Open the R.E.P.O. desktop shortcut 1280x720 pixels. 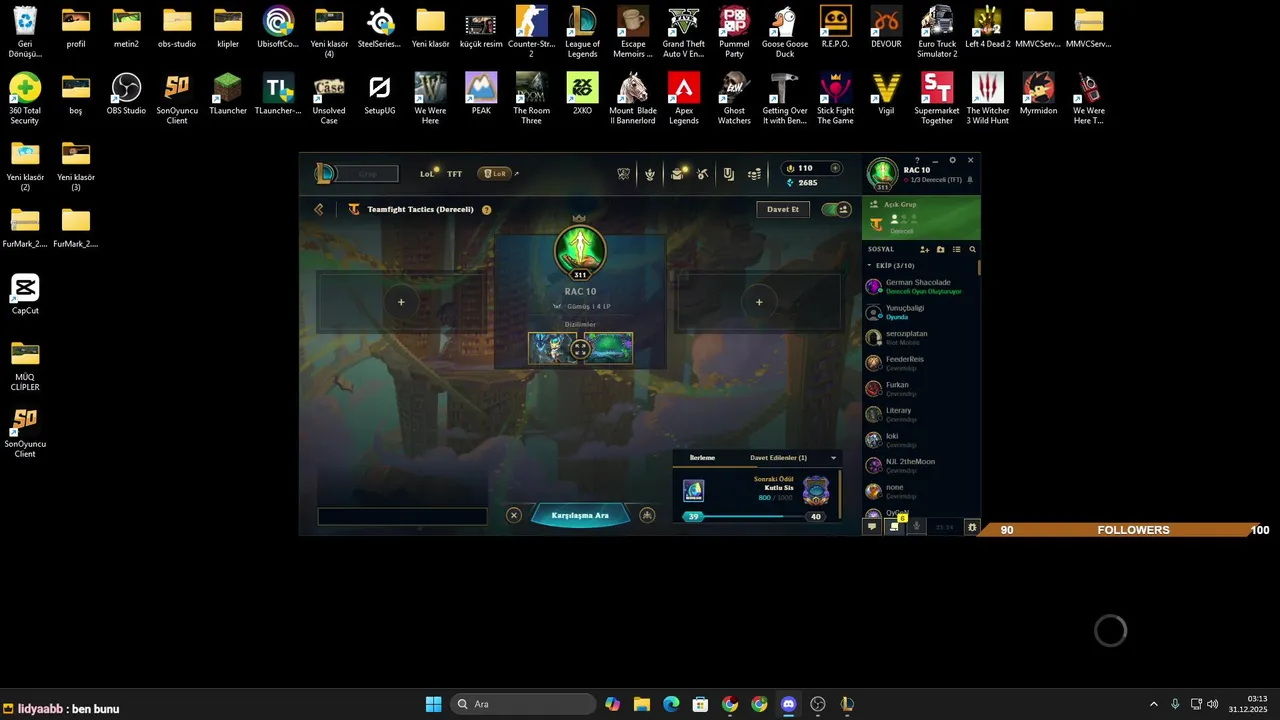[x=835, y=28]
